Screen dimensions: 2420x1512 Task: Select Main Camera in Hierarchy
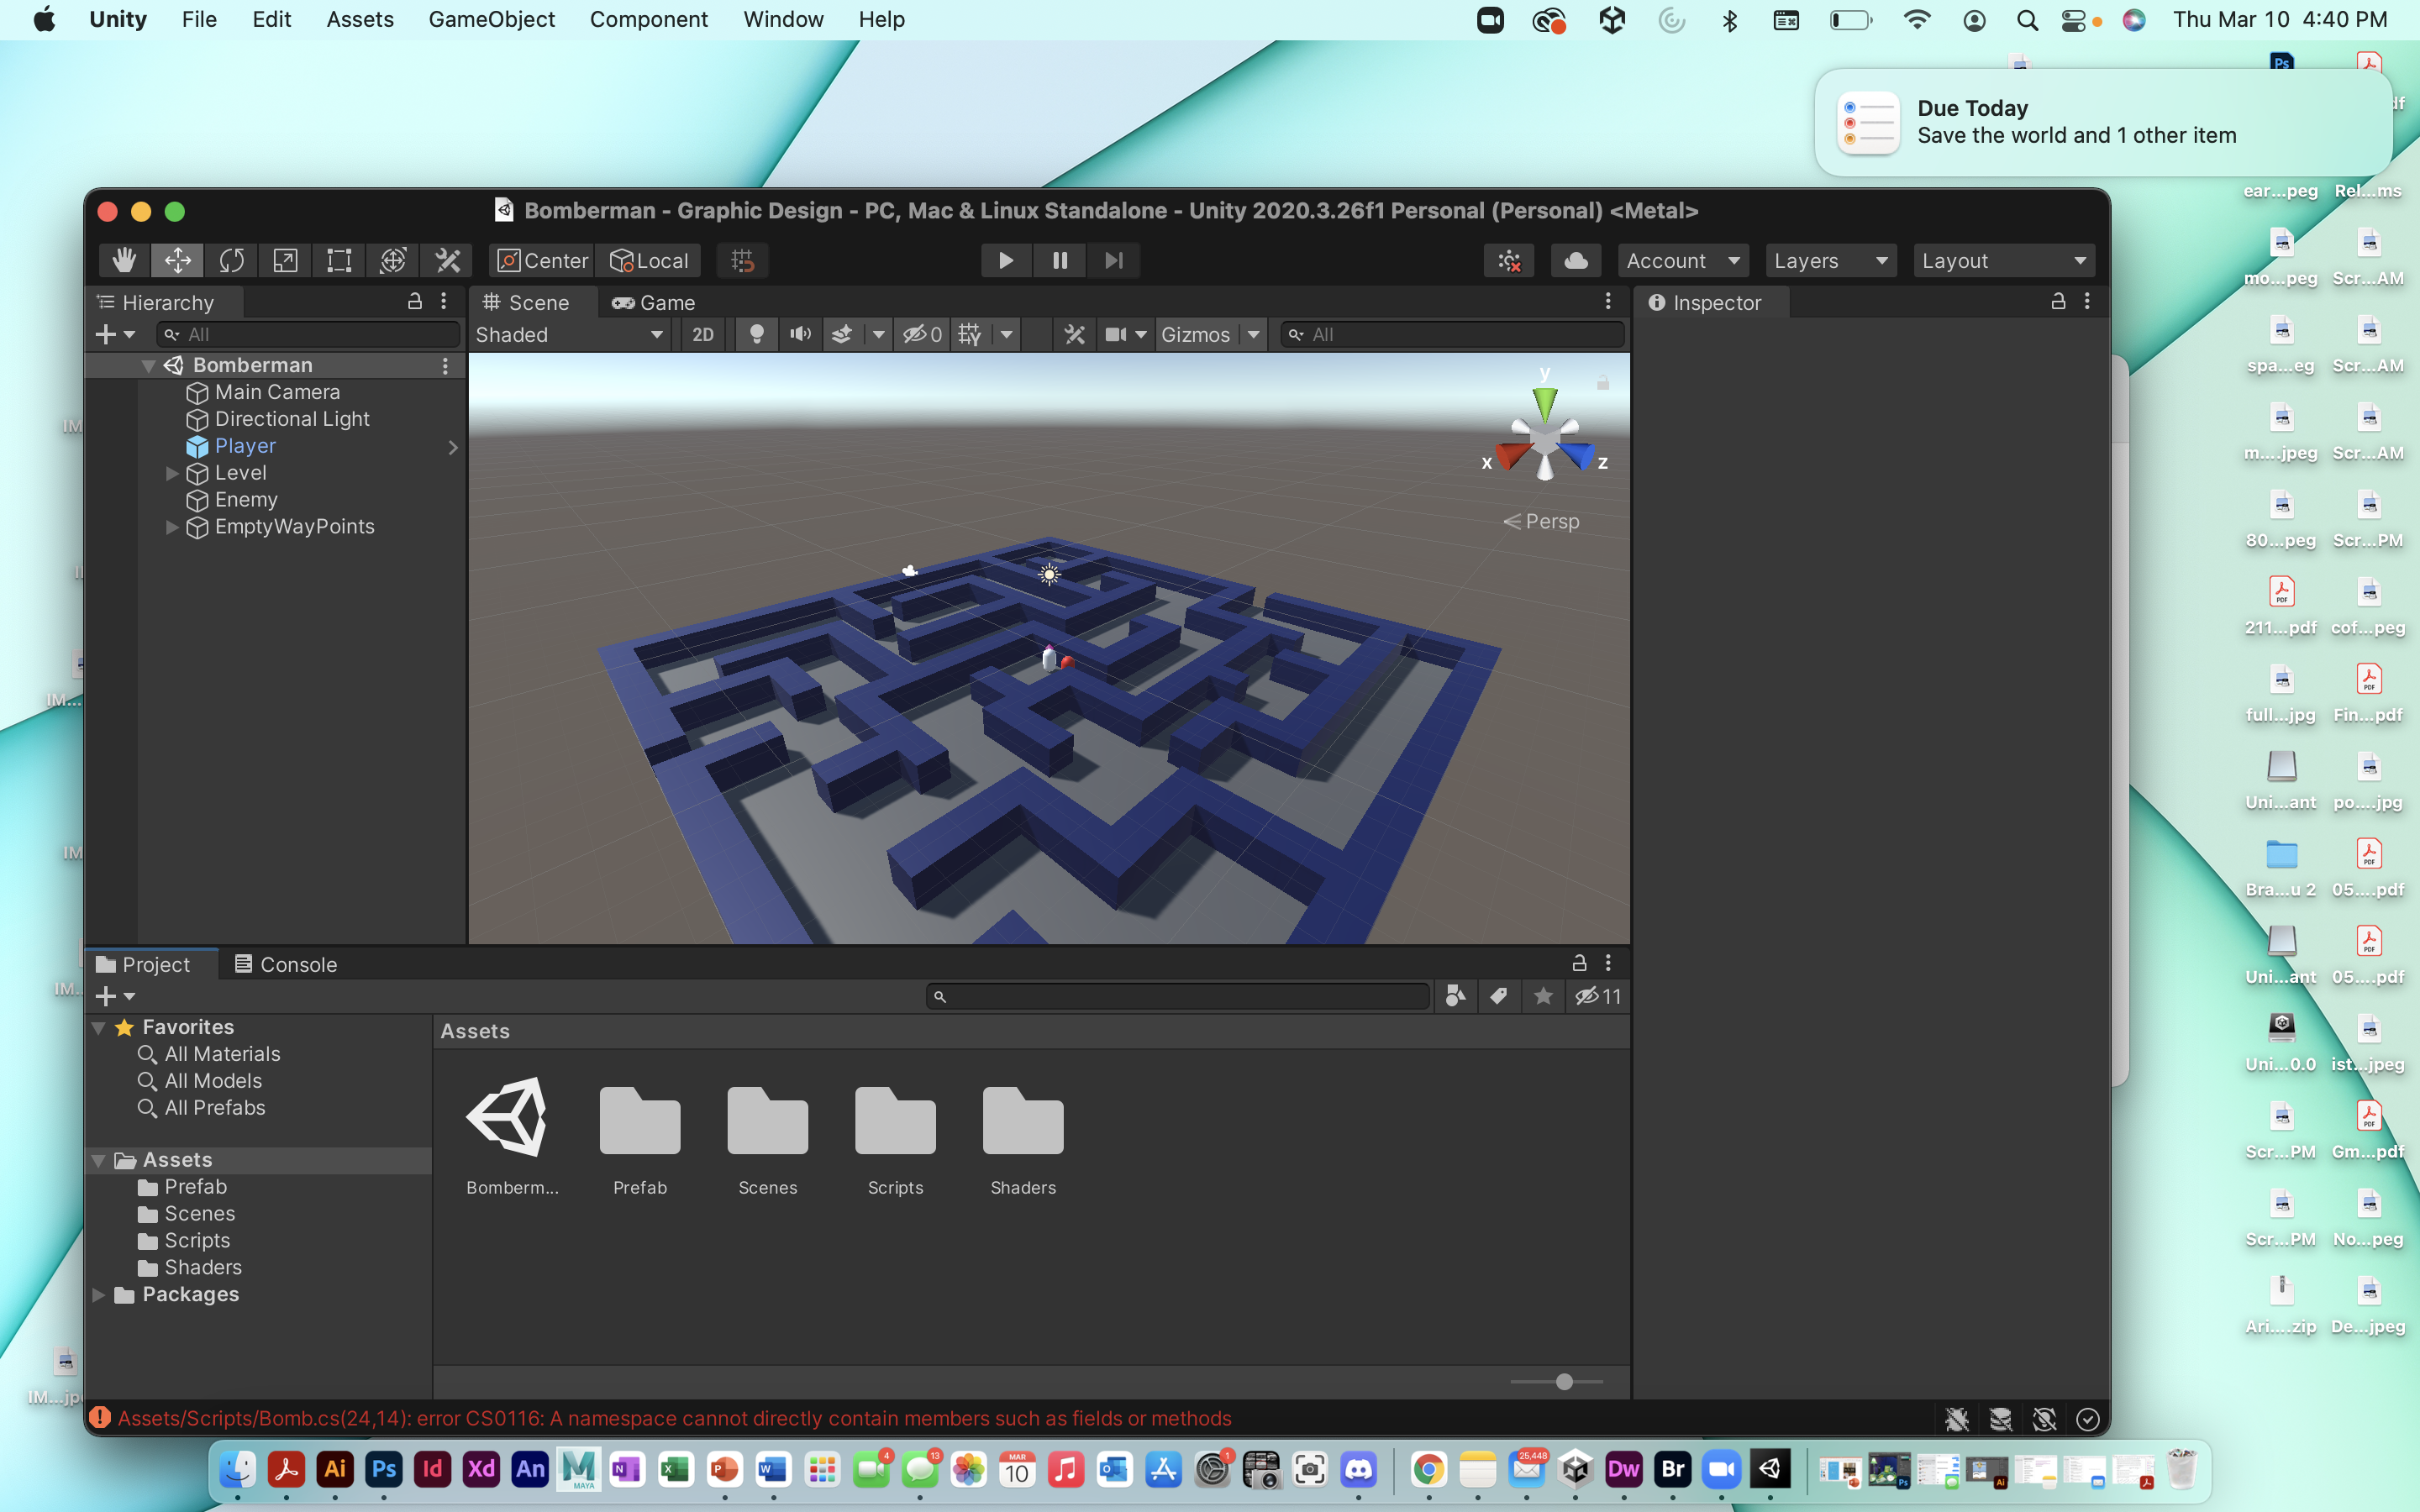click(x=277, y=393)
